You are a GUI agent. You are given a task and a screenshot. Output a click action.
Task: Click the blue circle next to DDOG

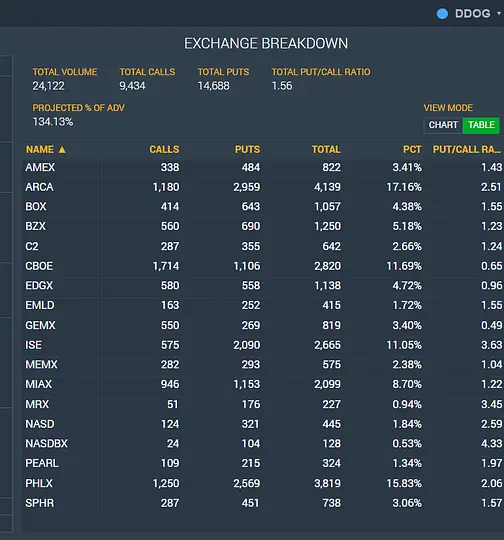[442, 14]
